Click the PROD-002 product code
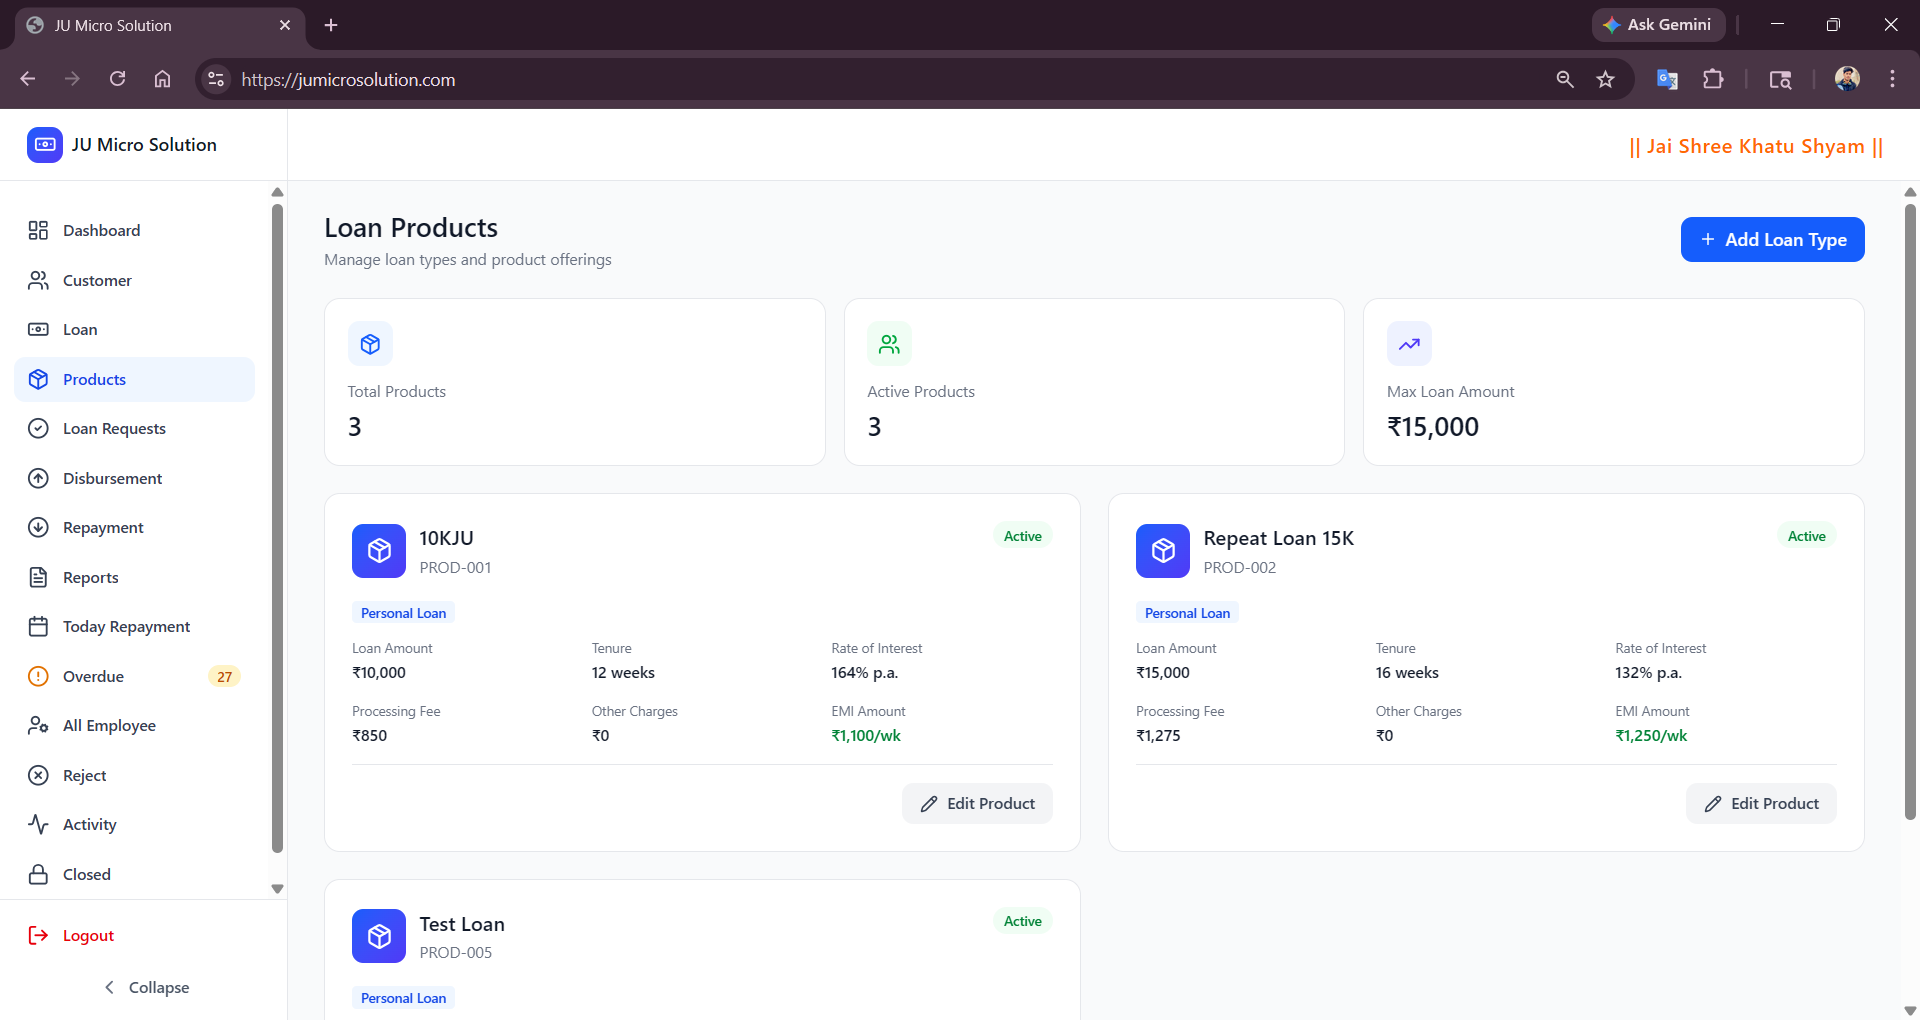 [x=1240, y=568]
